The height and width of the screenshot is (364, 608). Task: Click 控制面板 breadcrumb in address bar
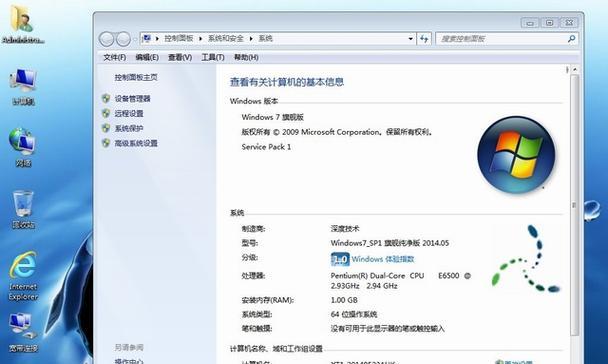tap(179, 38)
